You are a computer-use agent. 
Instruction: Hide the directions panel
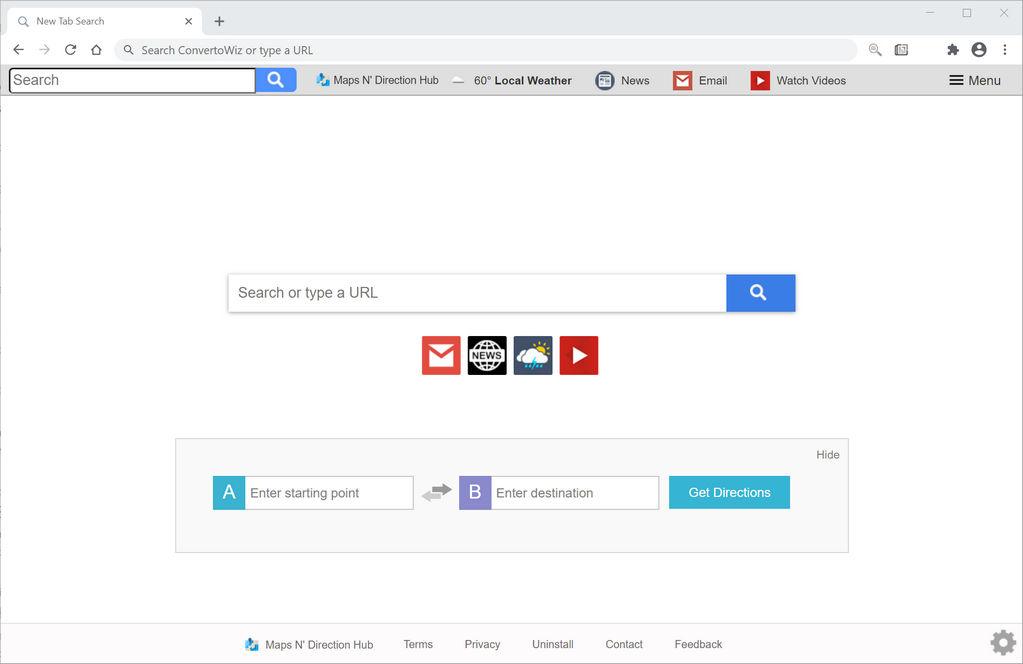pos(827,454)
